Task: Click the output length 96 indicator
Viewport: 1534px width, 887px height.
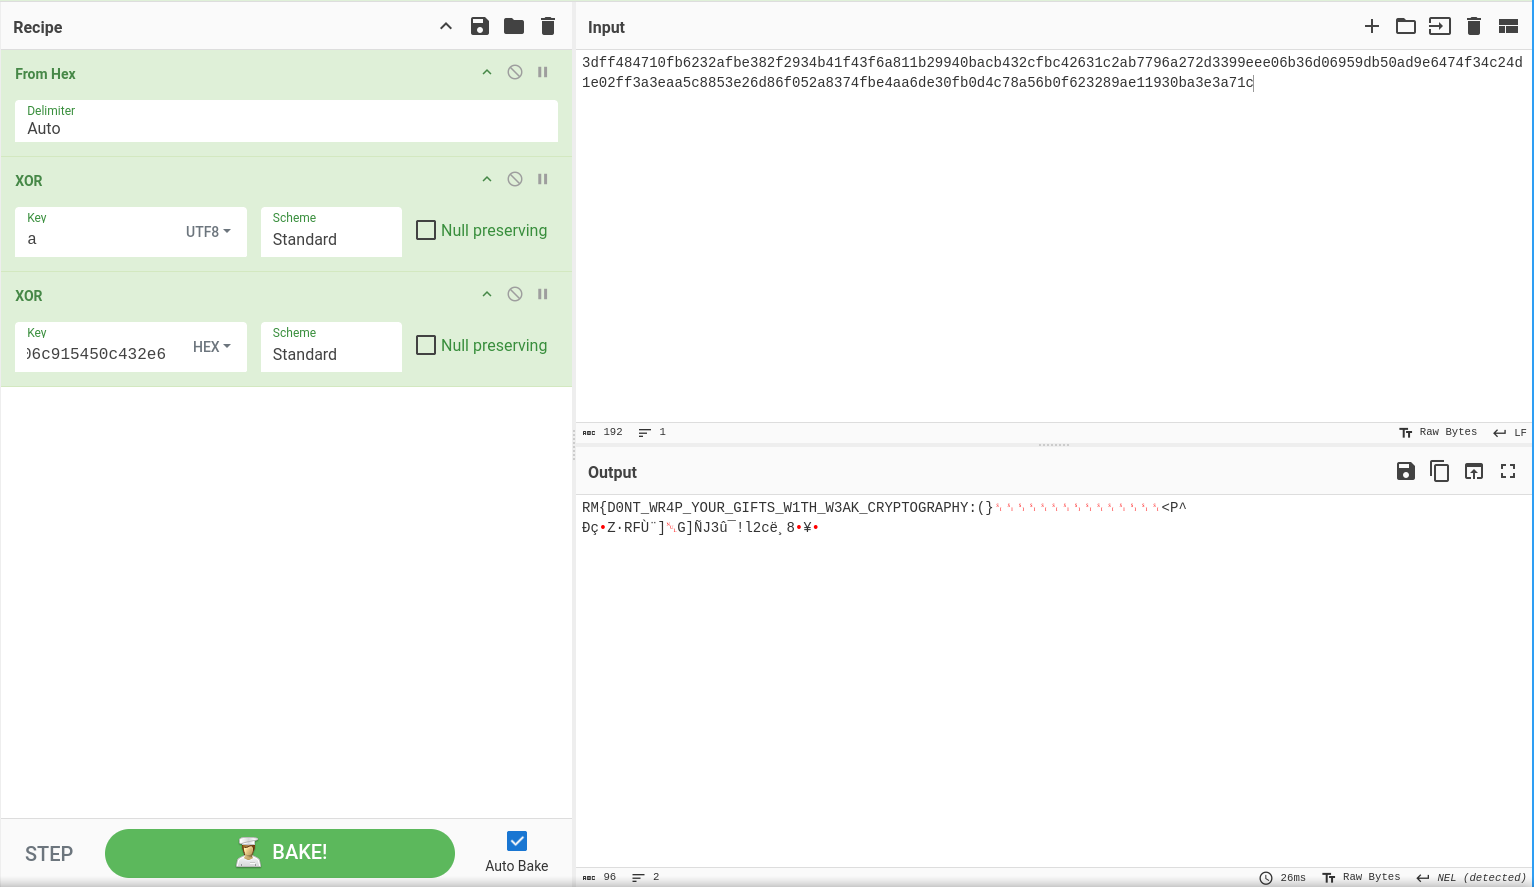Action: coord(600,877)
